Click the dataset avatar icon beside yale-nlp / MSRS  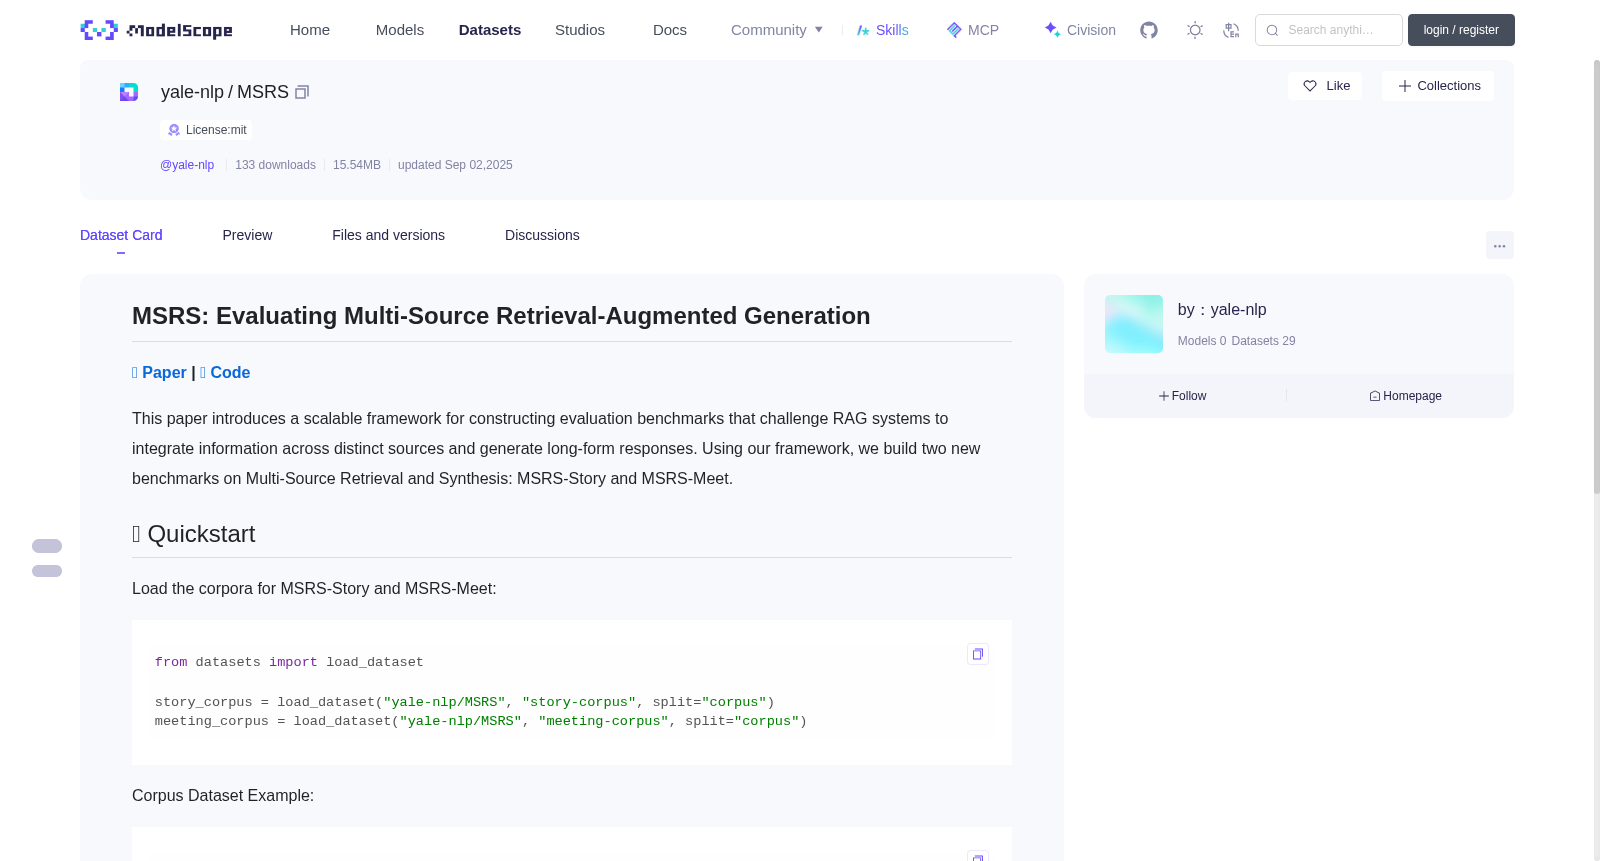tap(129, 92)
